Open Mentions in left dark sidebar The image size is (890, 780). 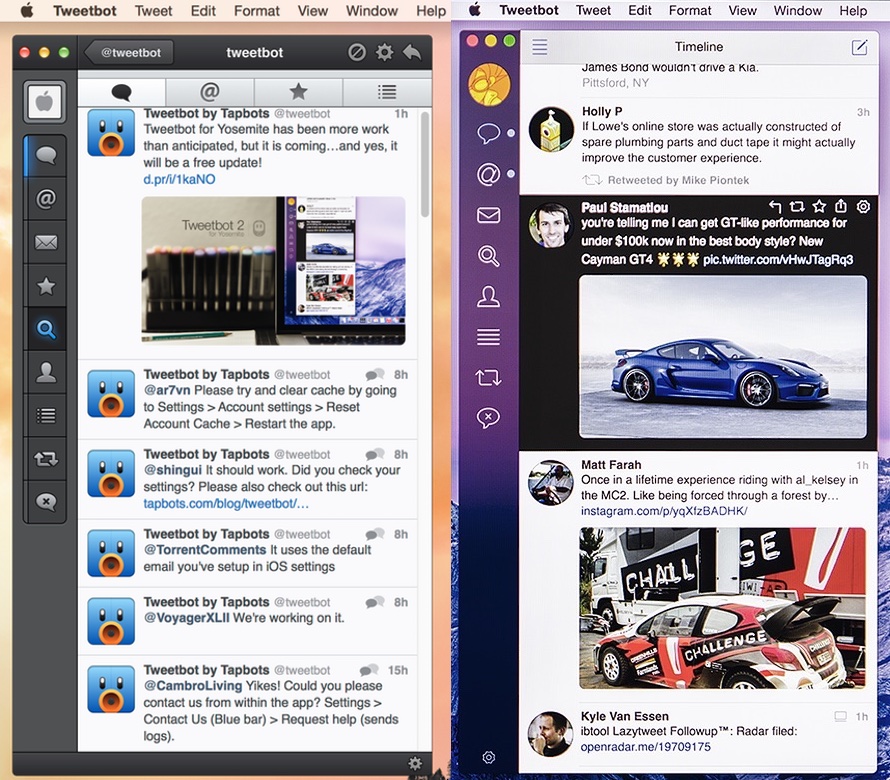(x=45, y=199)
